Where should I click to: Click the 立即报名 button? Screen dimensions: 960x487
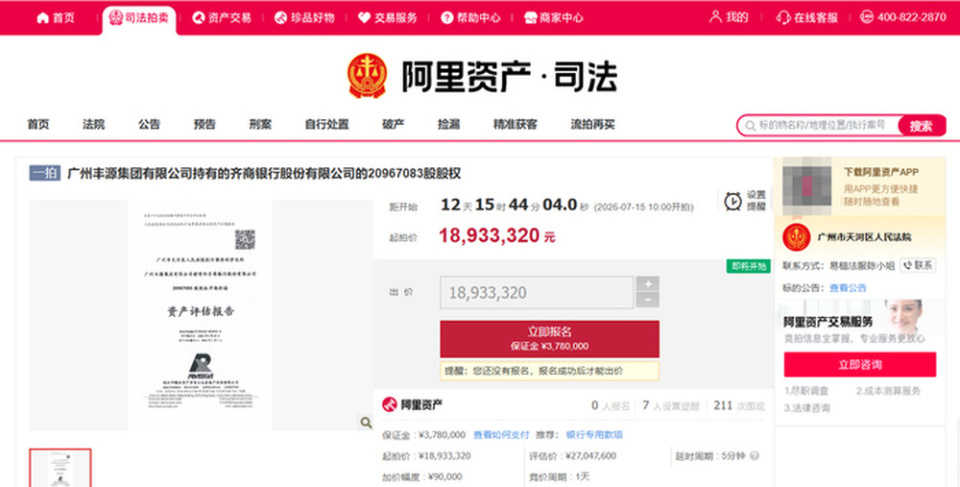(x=549, y=339)
